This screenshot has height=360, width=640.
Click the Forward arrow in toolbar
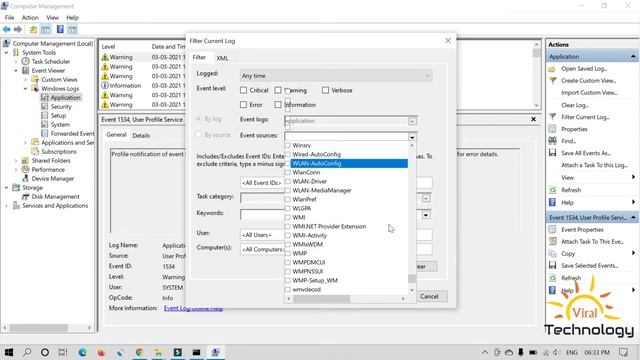click(18, 29)
